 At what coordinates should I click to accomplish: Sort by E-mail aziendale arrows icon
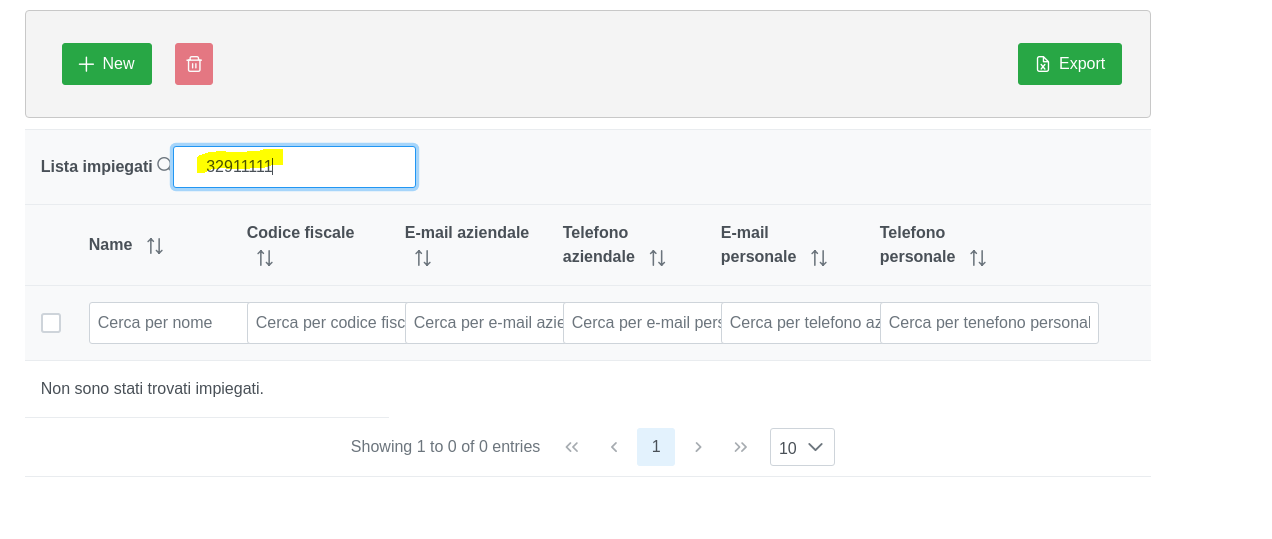click(x=423, y=258)
